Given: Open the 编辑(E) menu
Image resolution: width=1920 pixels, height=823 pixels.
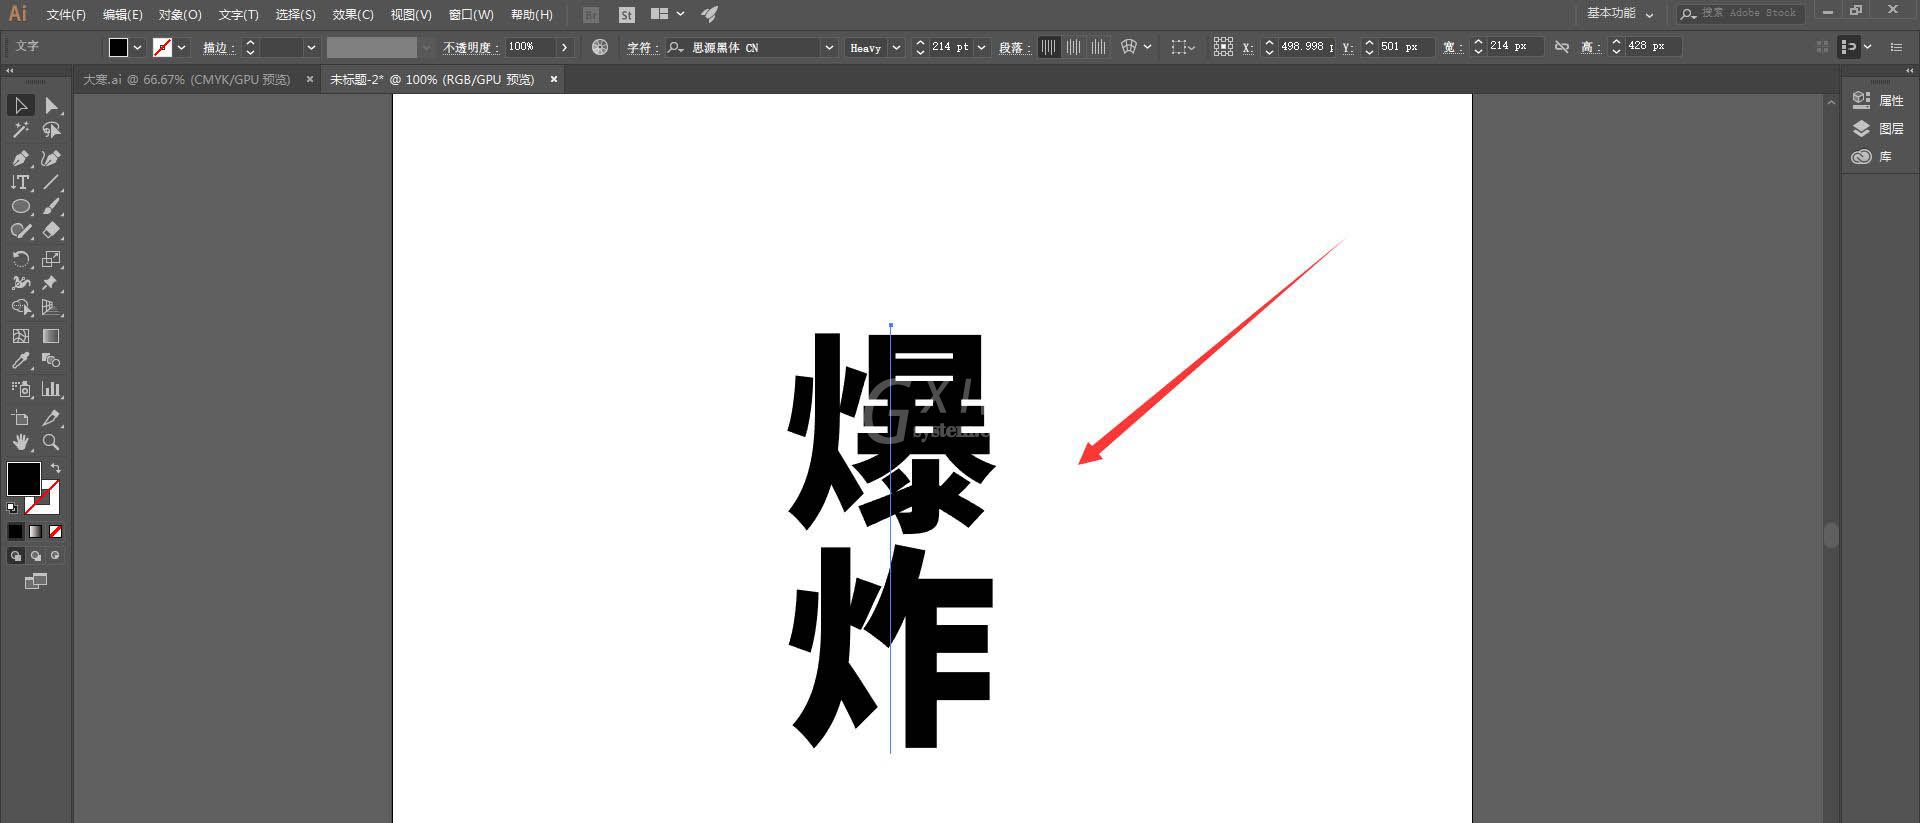Looking at the screenshot, I should [122, 15].
